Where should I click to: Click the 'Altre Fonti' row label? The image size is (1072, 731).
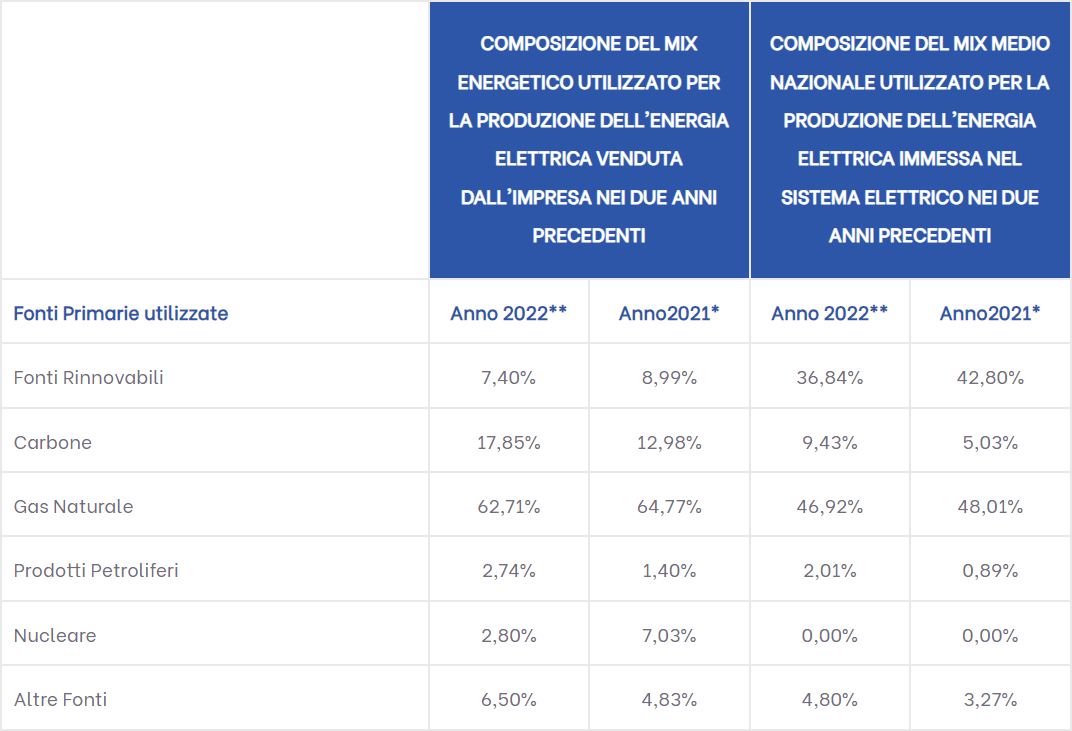pyautogui.click(x=61, y=700)
